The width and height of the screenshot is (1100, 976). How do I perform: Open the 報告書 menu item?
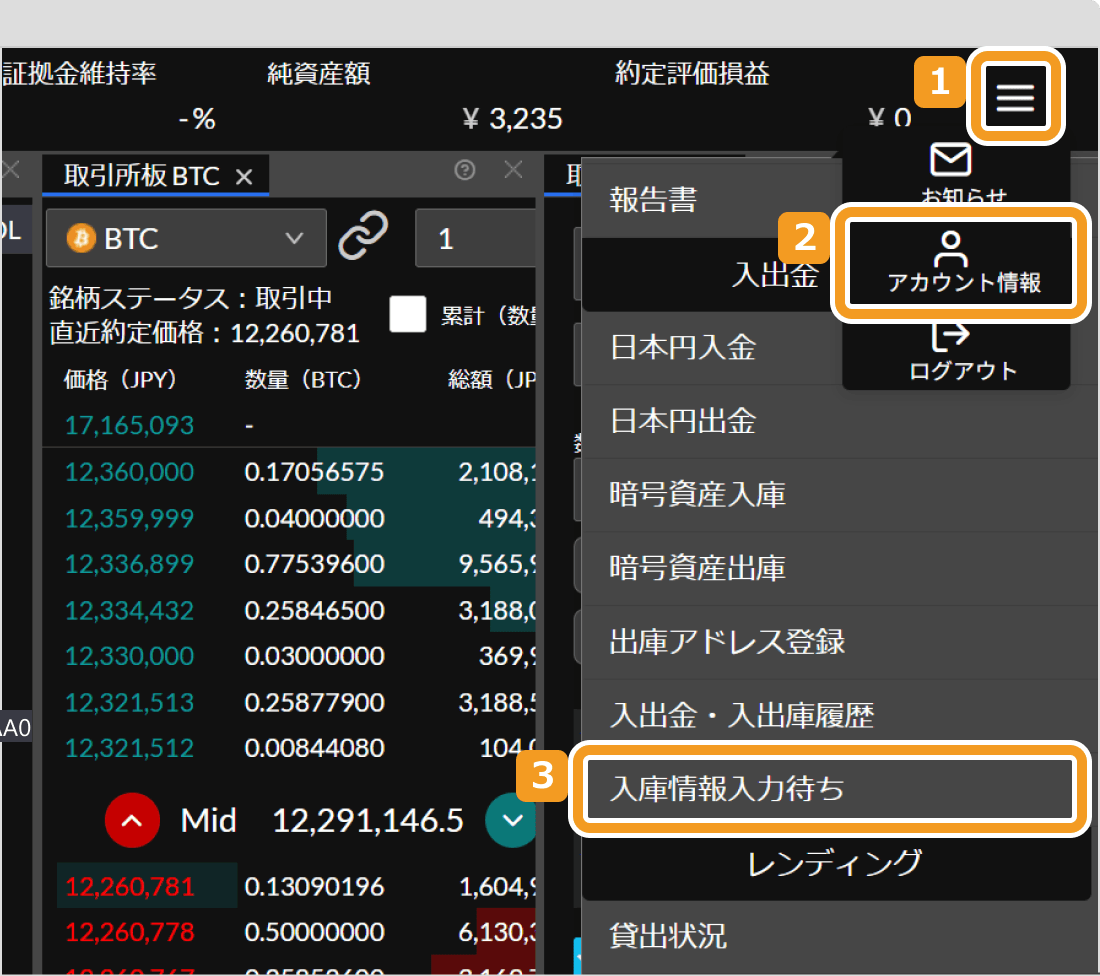point(711,200)
